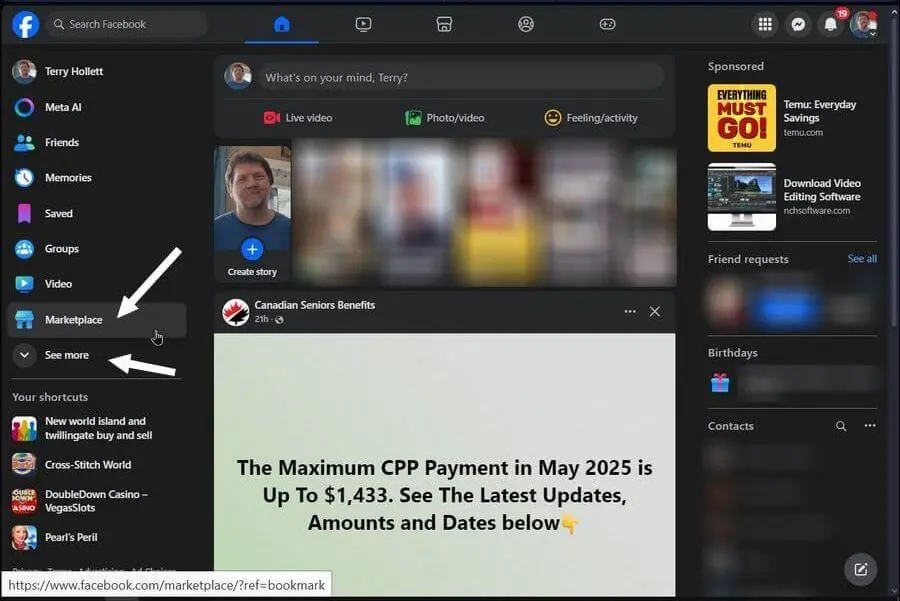The image size is (900, 601).
Task: Open the CPP Payment post image
Action: click(445, 465)
